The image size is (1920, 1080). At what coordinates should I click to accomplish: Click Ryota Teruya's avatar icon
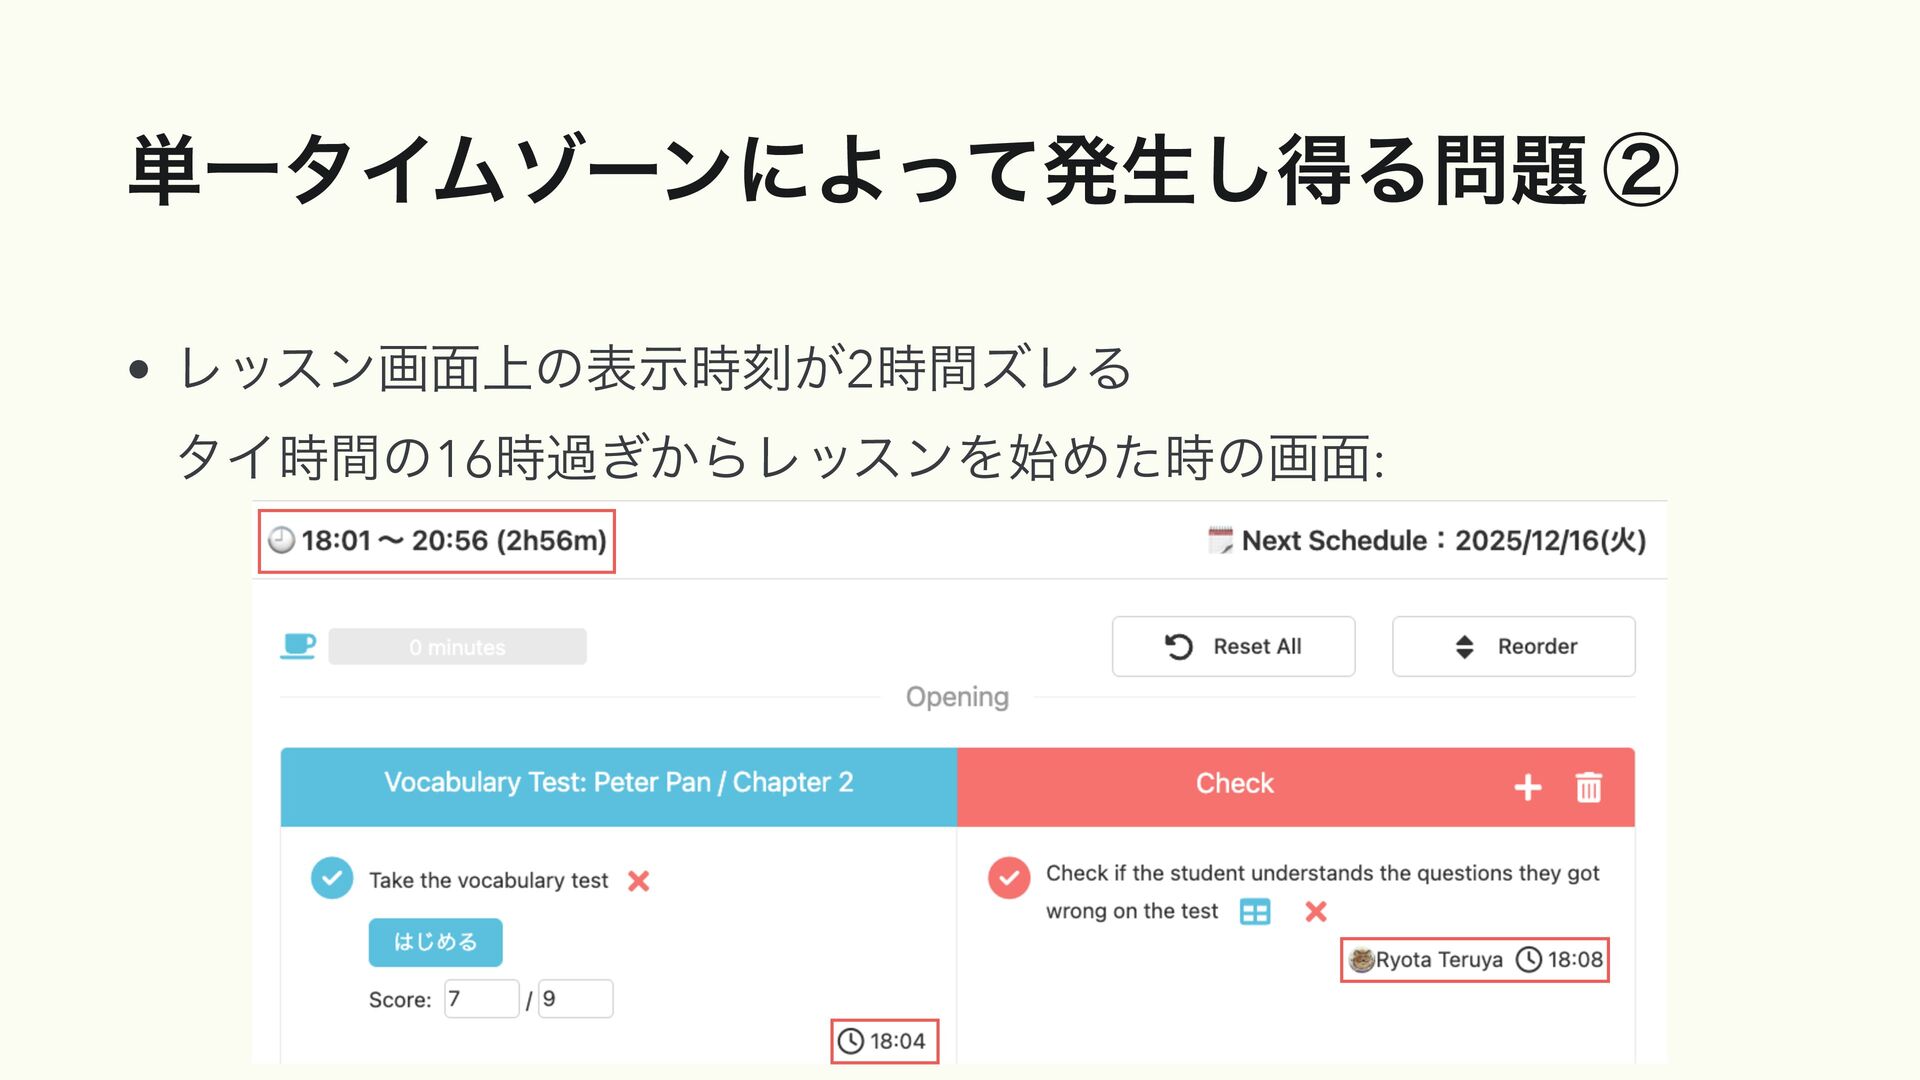point(1361,960)
